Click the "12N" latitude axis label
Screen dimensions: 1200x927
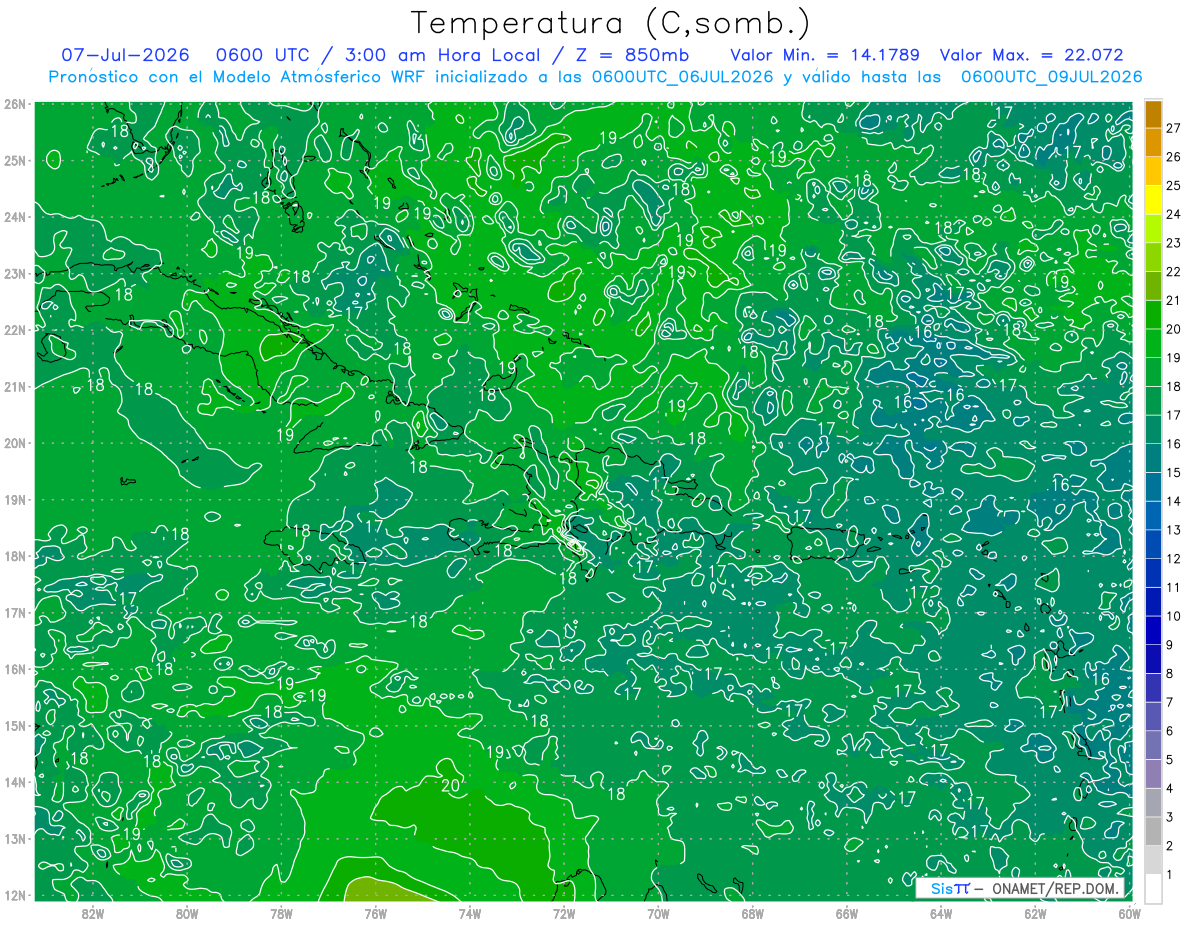[x=14, y=895]
